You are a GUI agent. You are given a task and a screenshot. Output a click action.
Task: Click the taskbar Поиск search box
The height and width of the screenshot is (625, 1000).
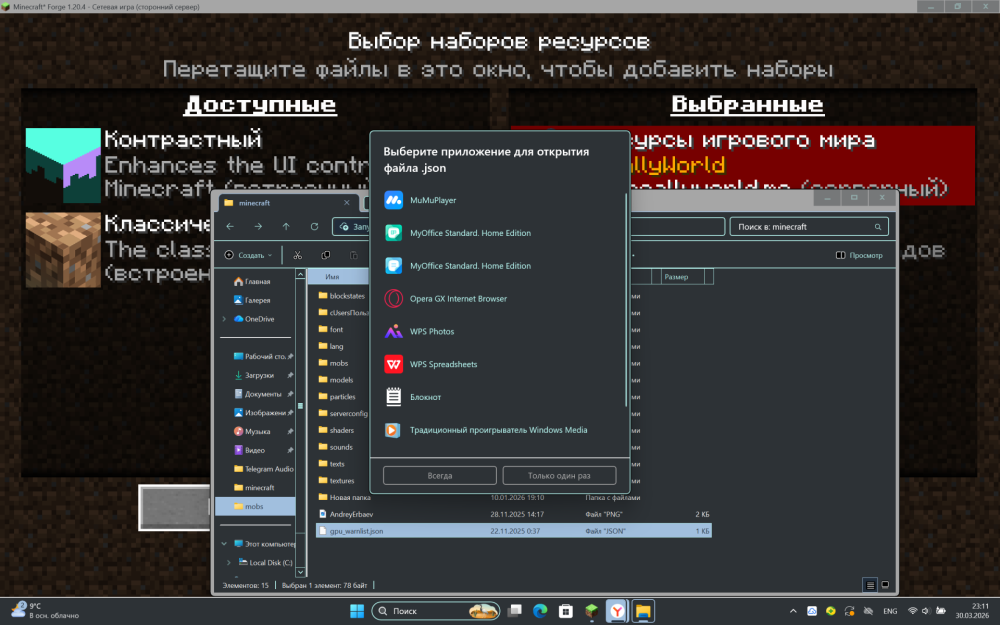tap(436, 611)
